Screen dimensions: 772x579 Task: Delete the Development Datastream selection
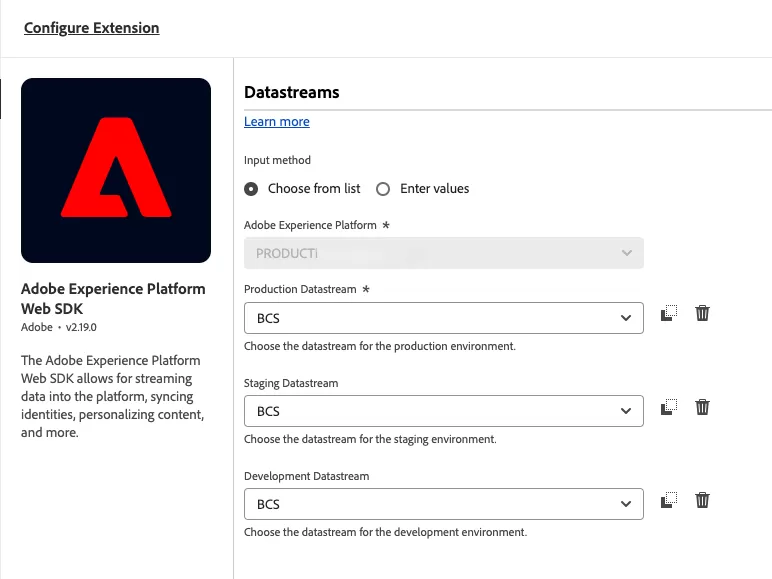[x=702, y=500]
